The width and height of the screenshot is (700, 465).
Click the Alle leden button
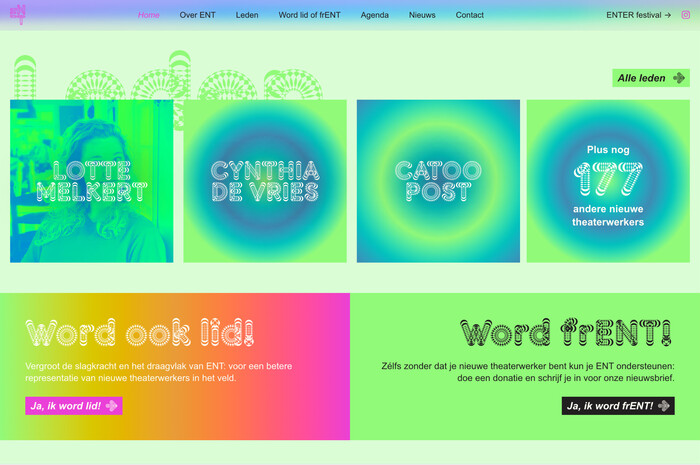click(x=651, y=78)
